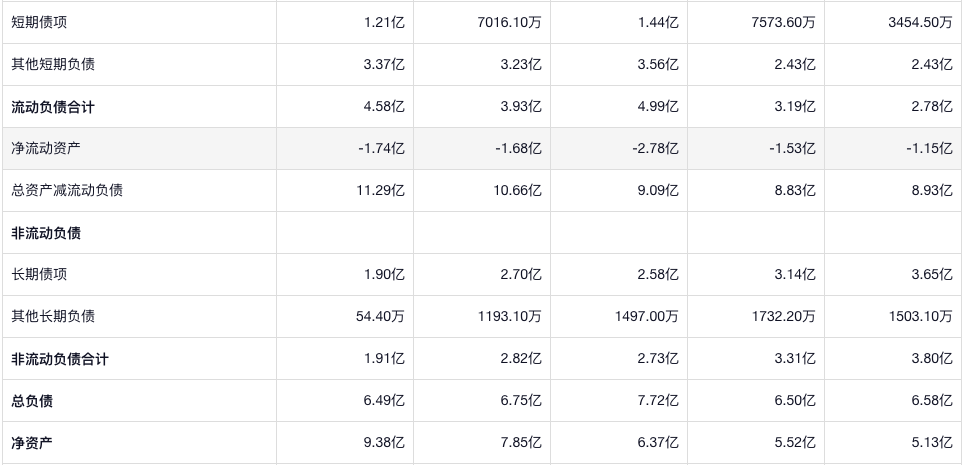965x465 pixels.
Task: Select the 非流动负债合计 row header
Action: (60, 358)
